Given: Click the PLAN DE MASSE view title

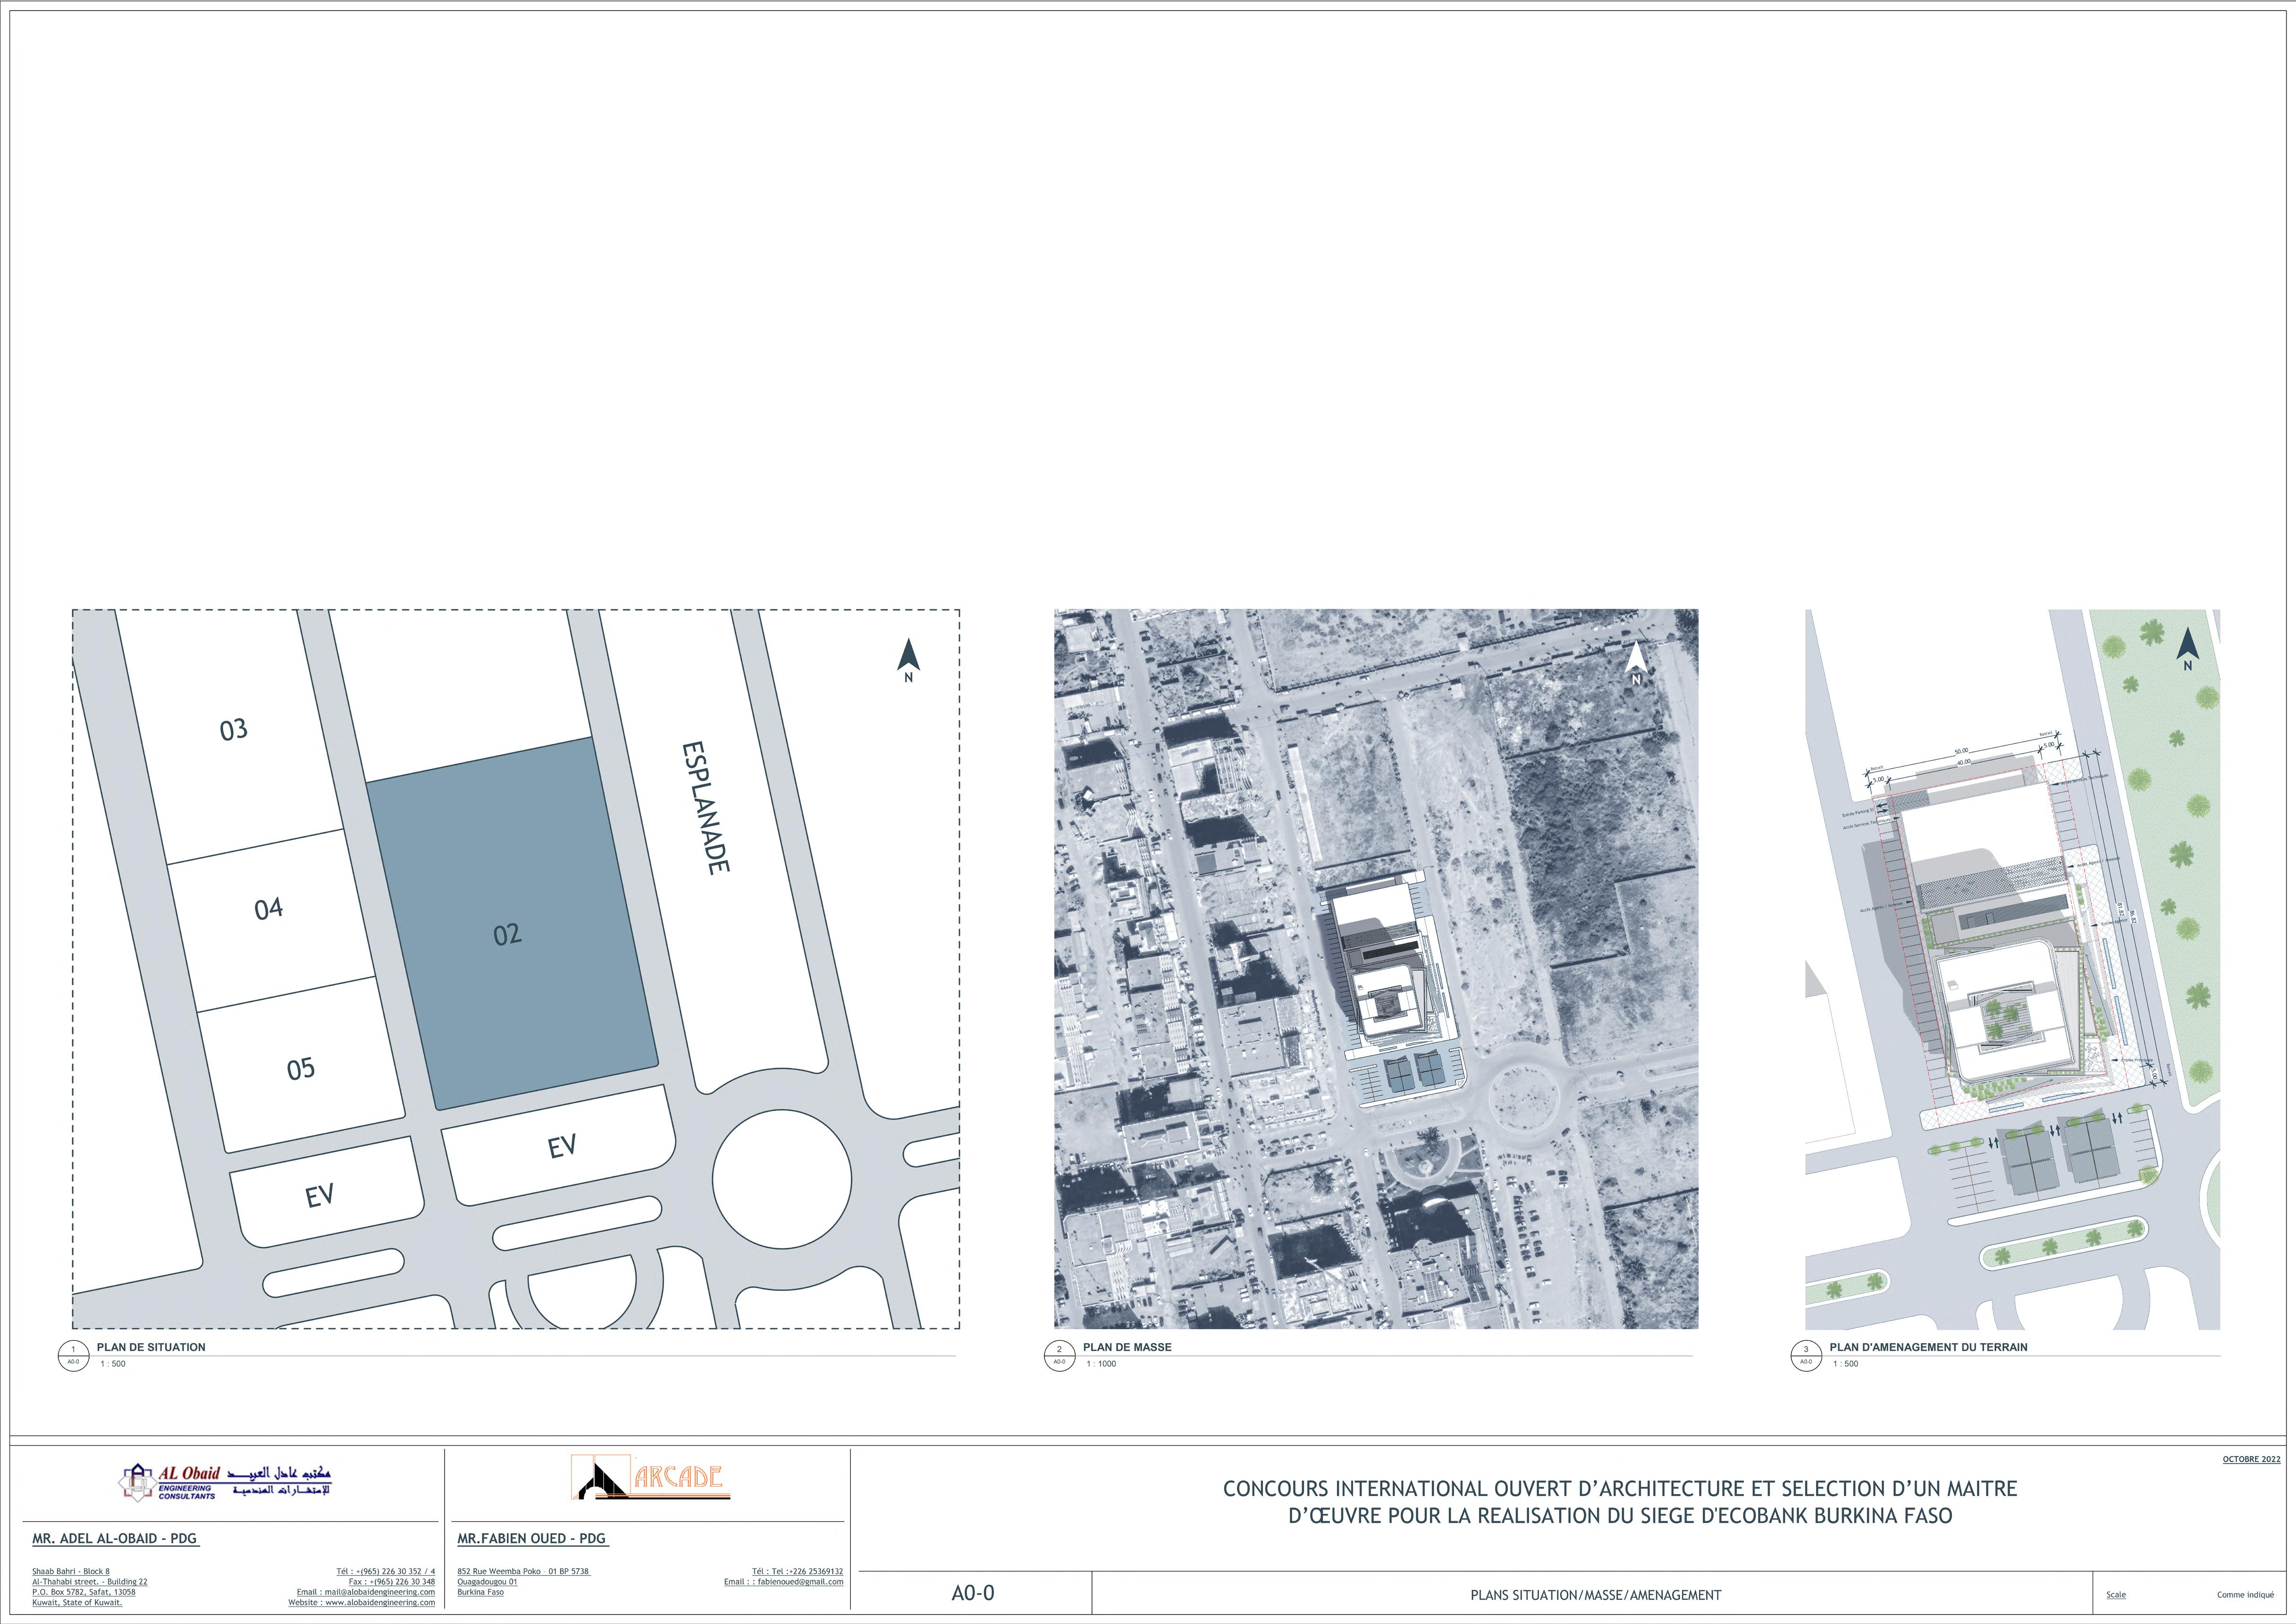Looking at the screenshot, I should [1127, 1347].
